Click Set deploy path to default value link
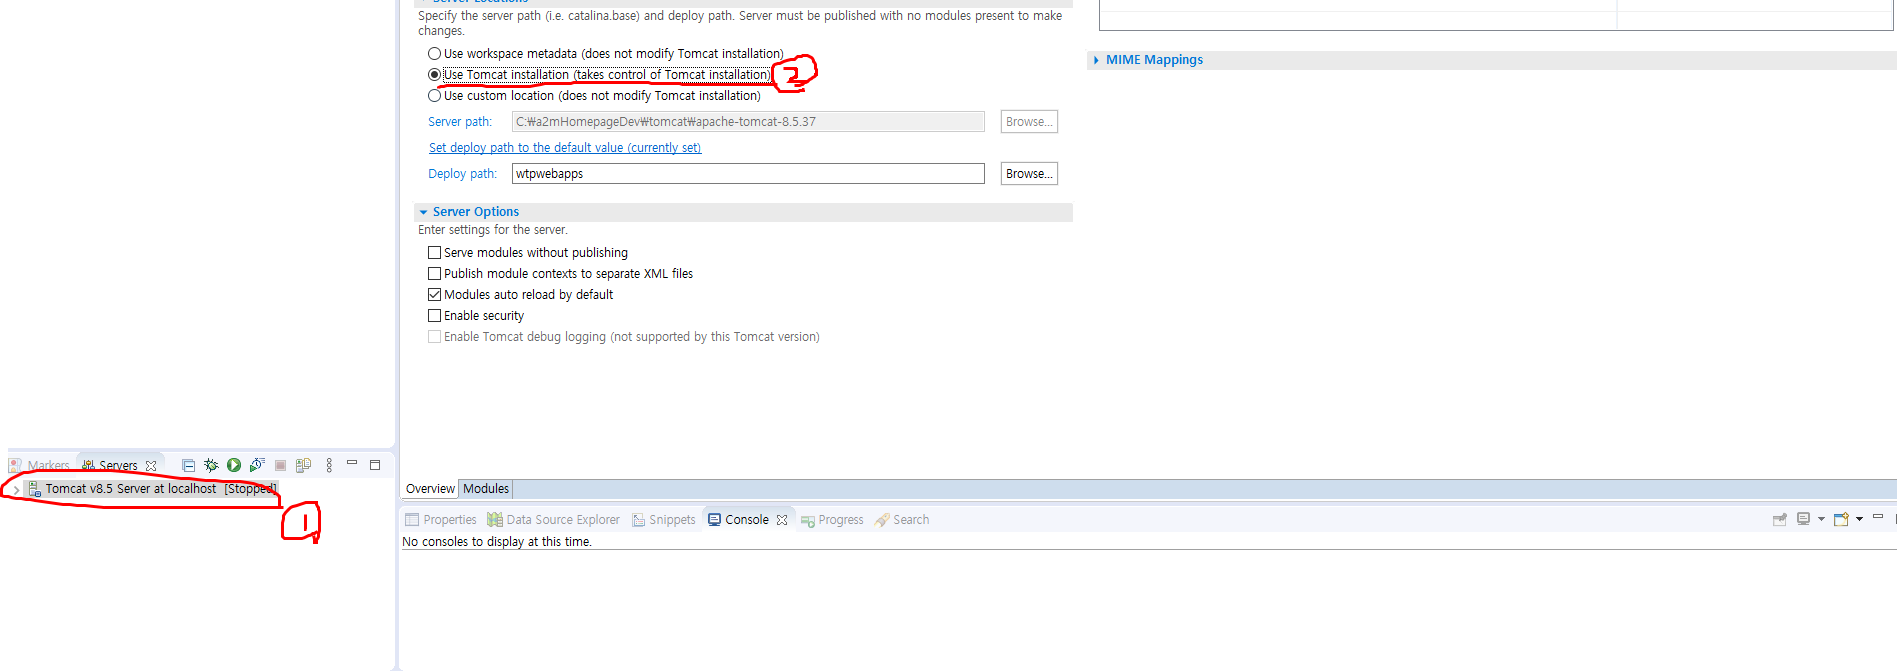The image size is (1897, 671). coord(565,148)
